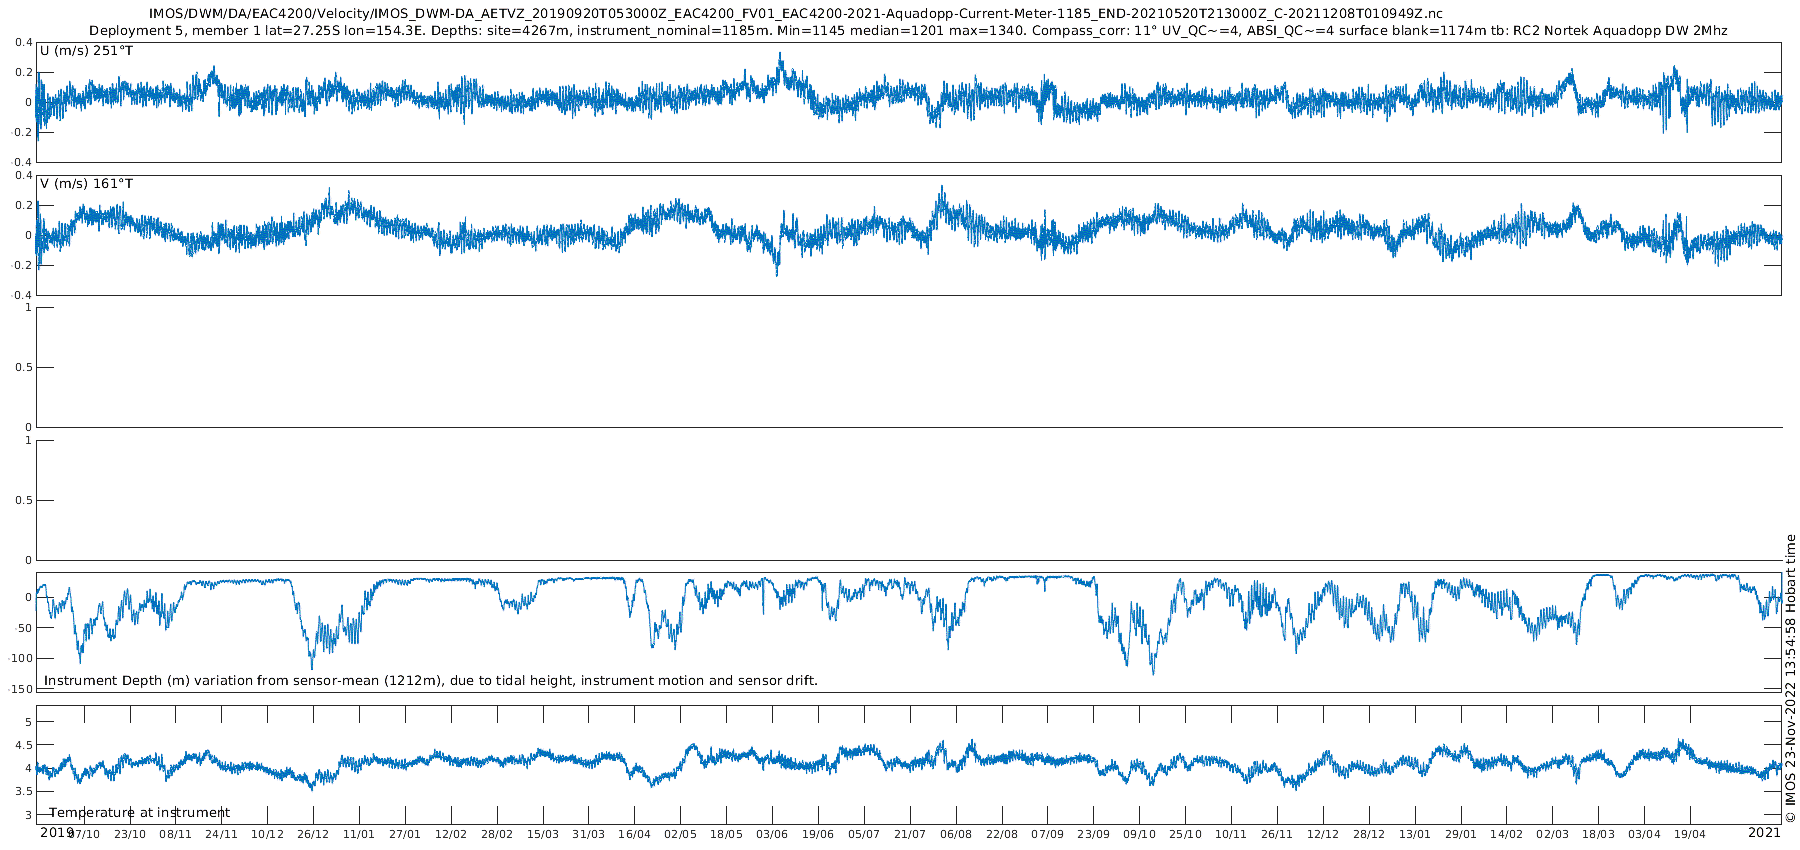Select the '28/02' date tick label

click(497, 834)
